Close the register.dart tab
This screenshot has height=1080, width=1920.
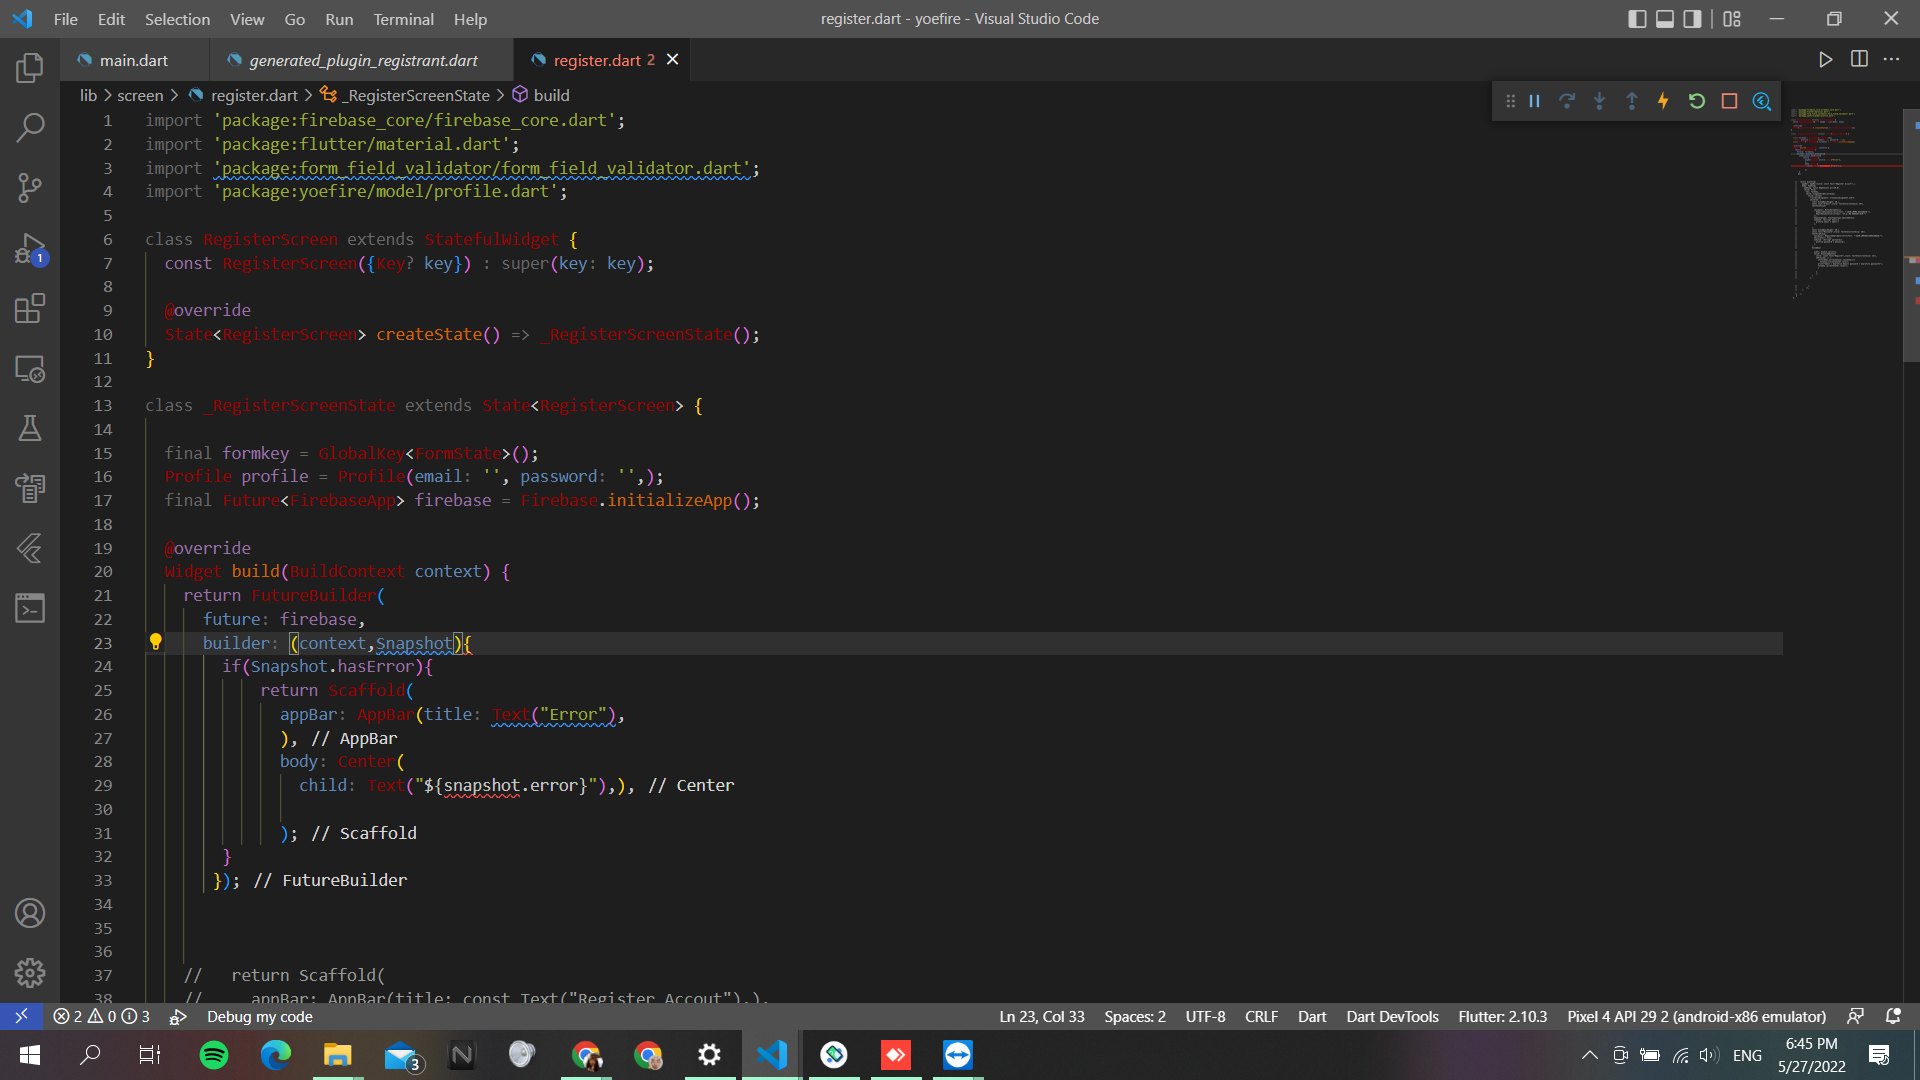673,60
